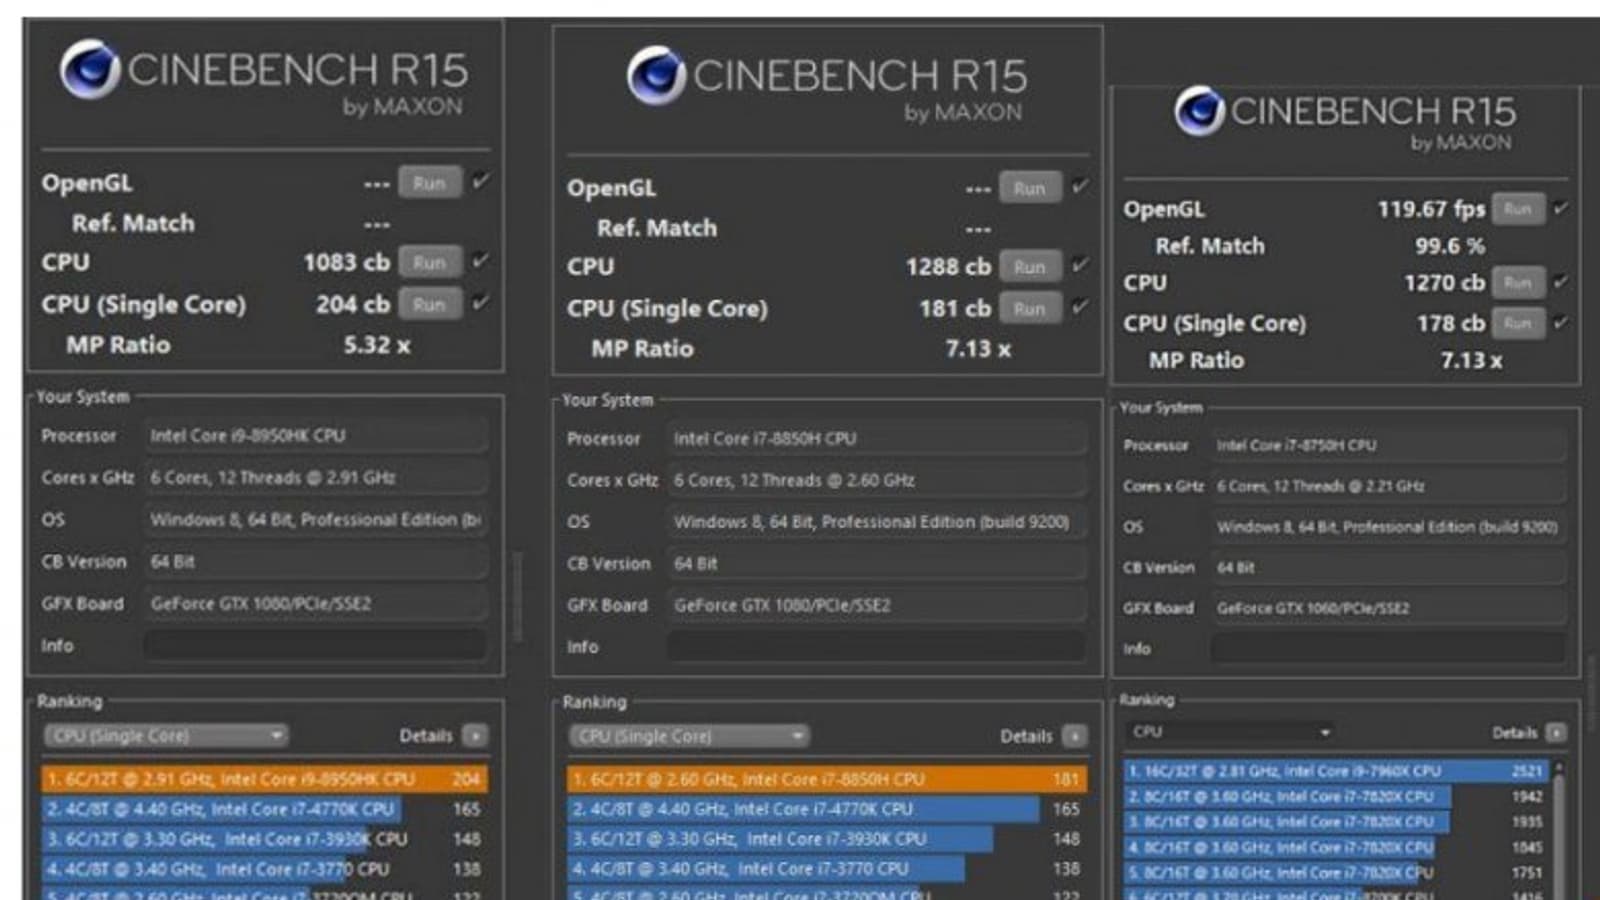Select i7-4770K ranking row in the i9-8950HK window

pos(264,809)
